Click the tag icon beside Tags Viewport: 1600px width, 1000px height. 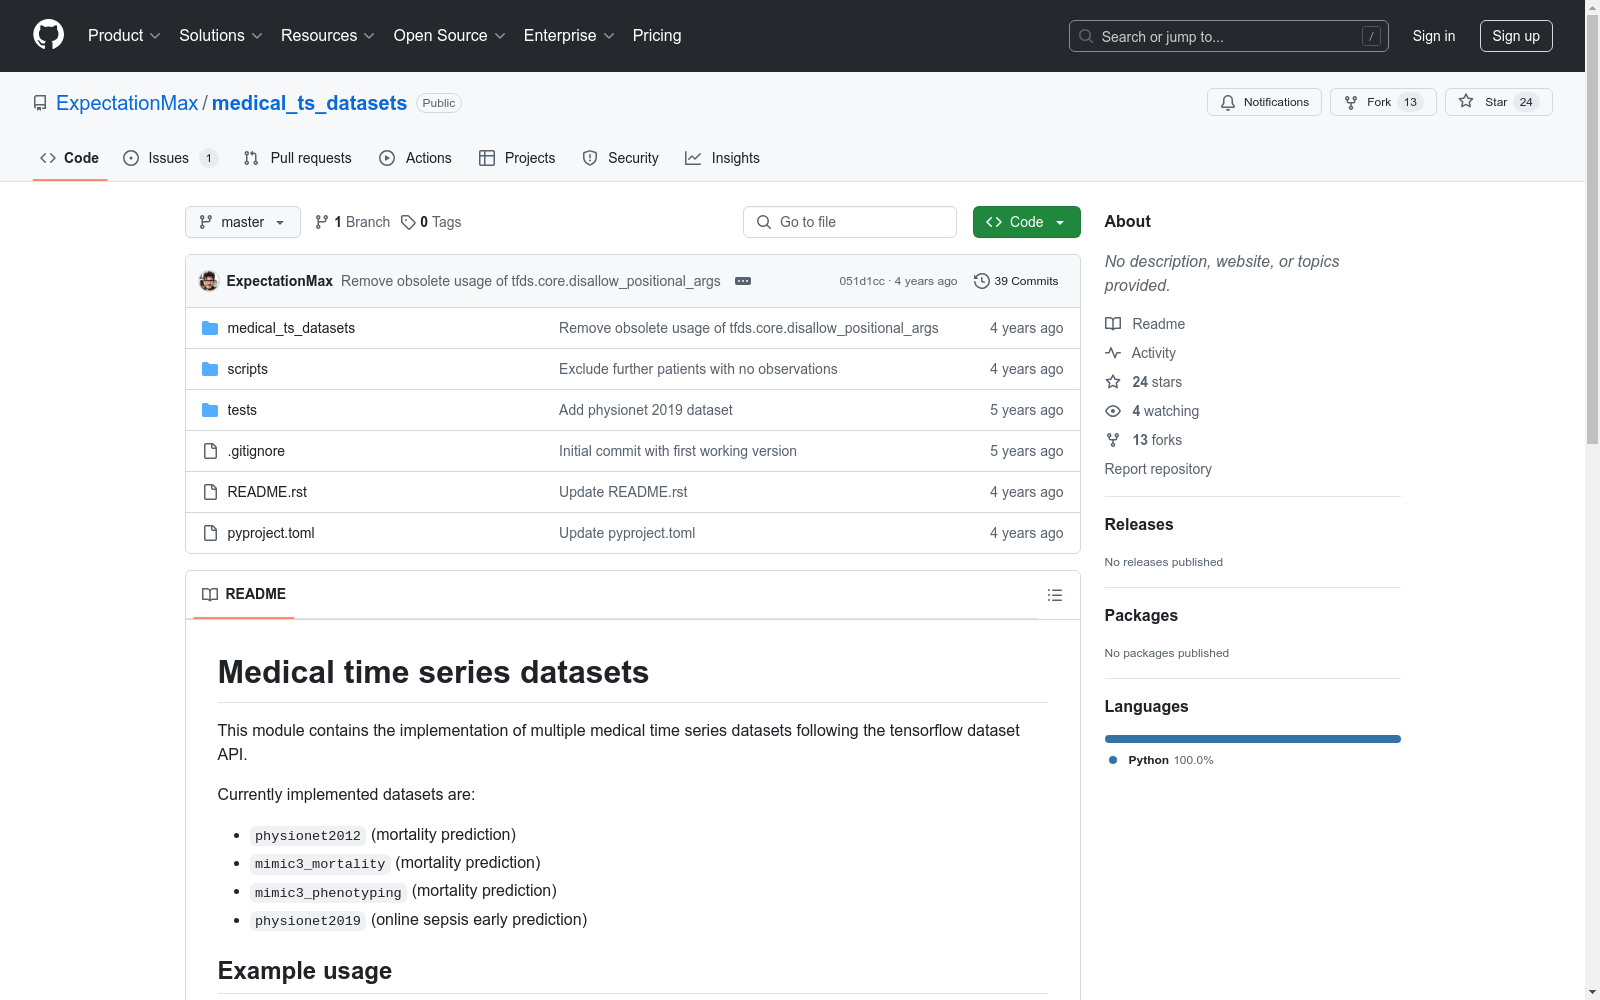coord(408,222)
